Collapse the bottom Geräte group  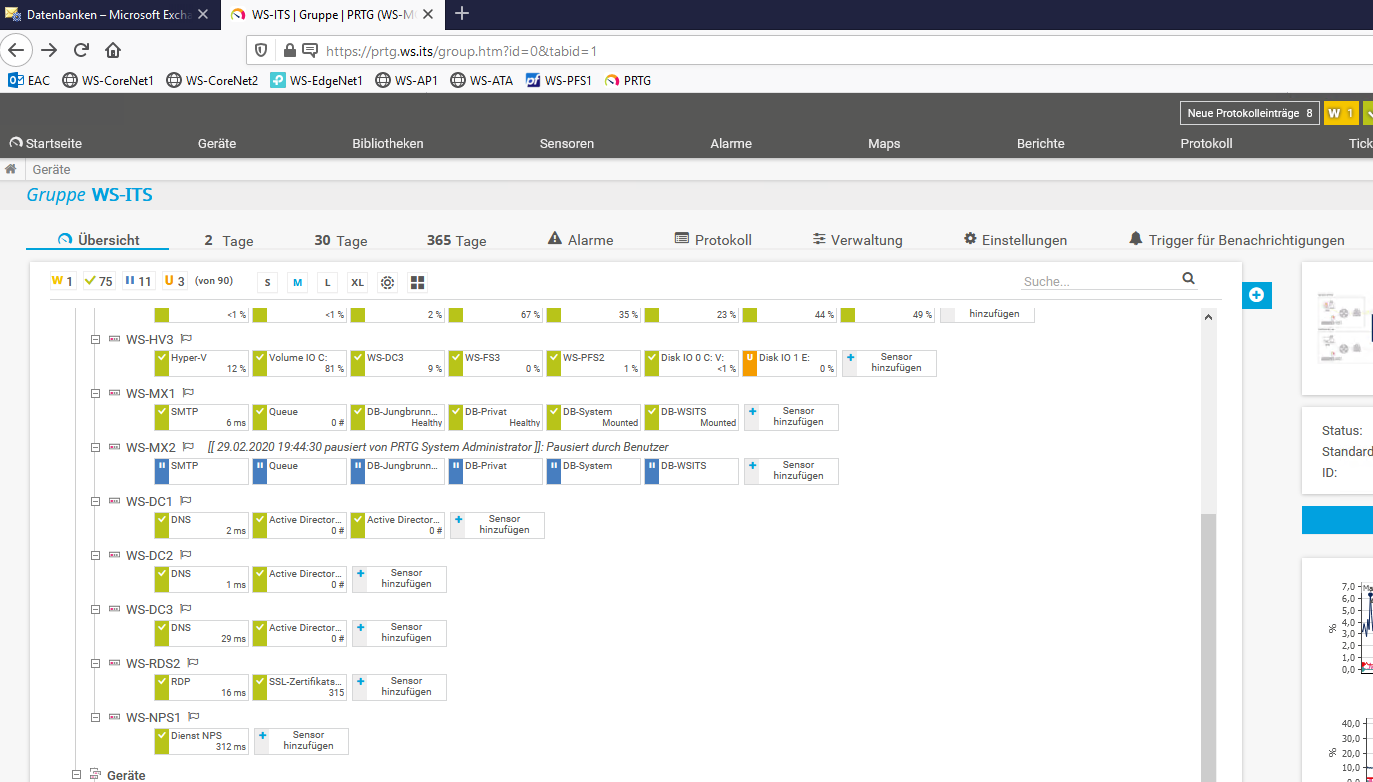77,774
